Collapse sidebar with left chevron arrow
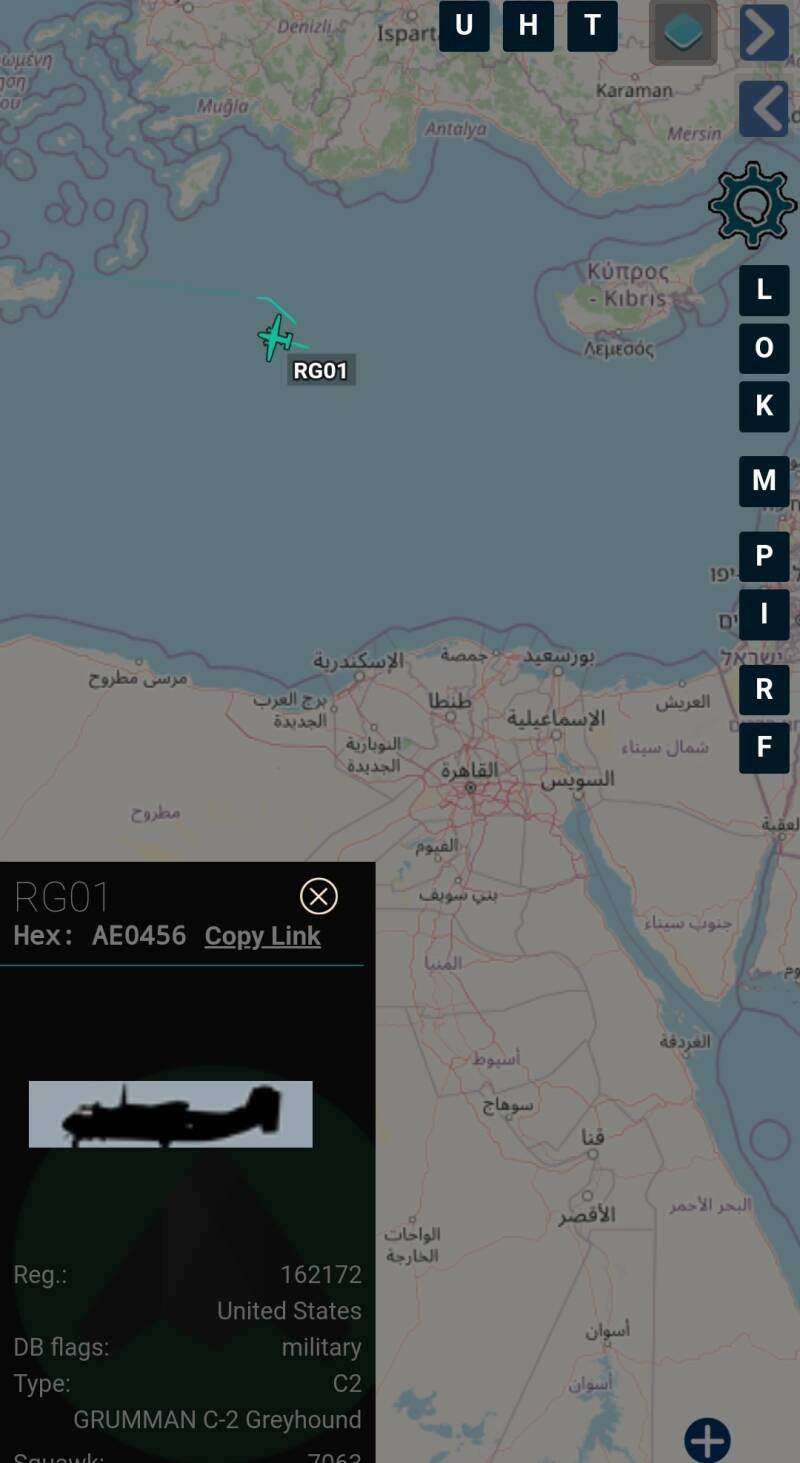800x1463 pixels. (x=764, y=109)
